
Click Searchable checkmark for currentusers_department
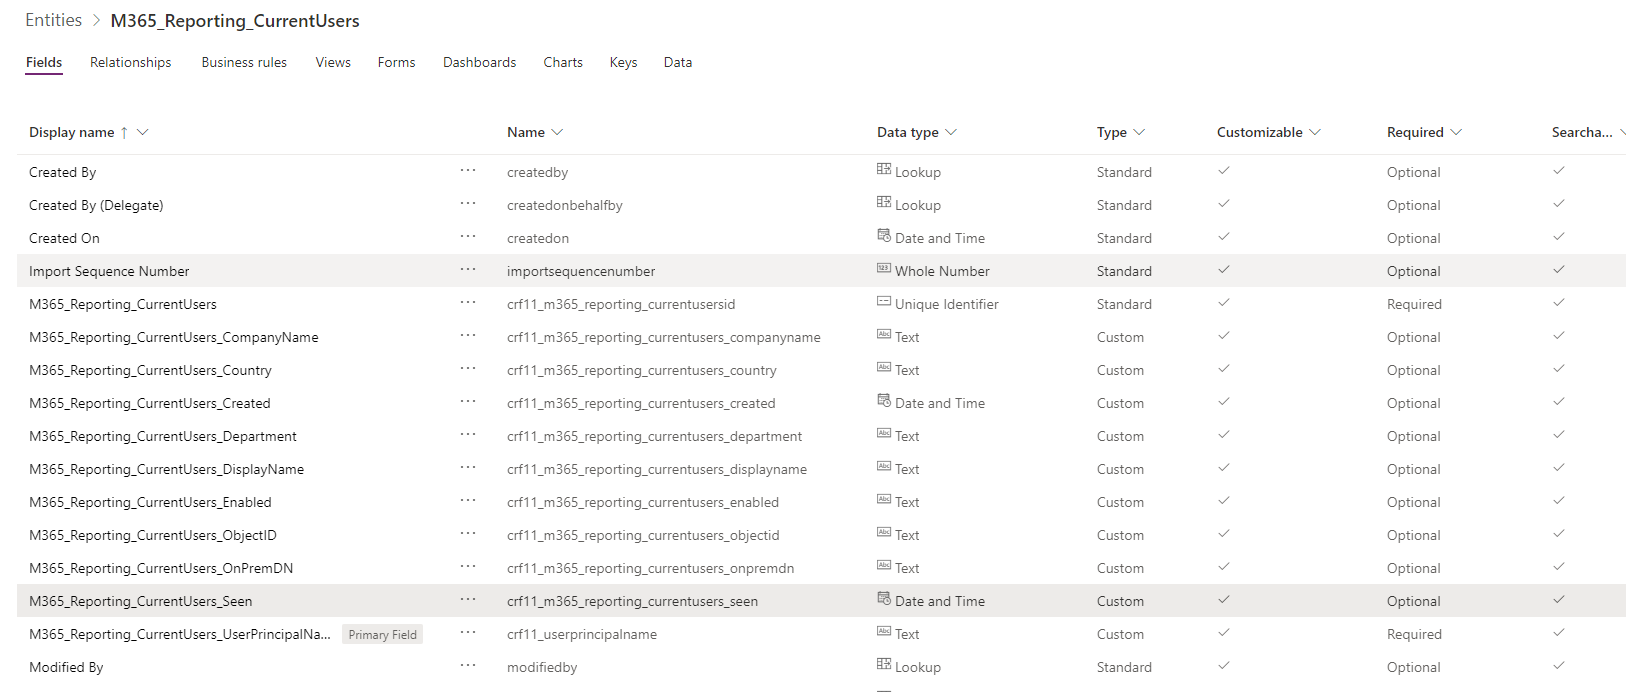coord(1559,435)
